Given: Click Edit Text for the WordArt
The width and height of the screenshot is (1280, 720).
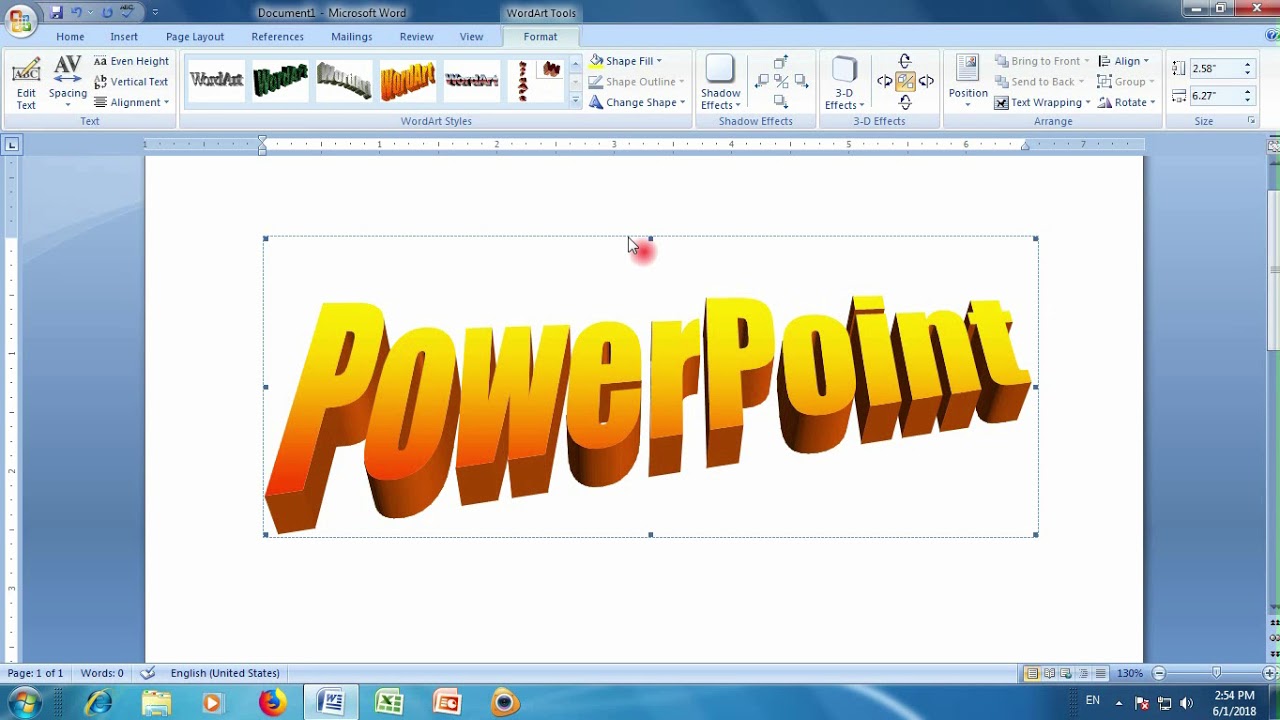Looking at the screenshot, I should pyautogui.click(x=26, y=84).
